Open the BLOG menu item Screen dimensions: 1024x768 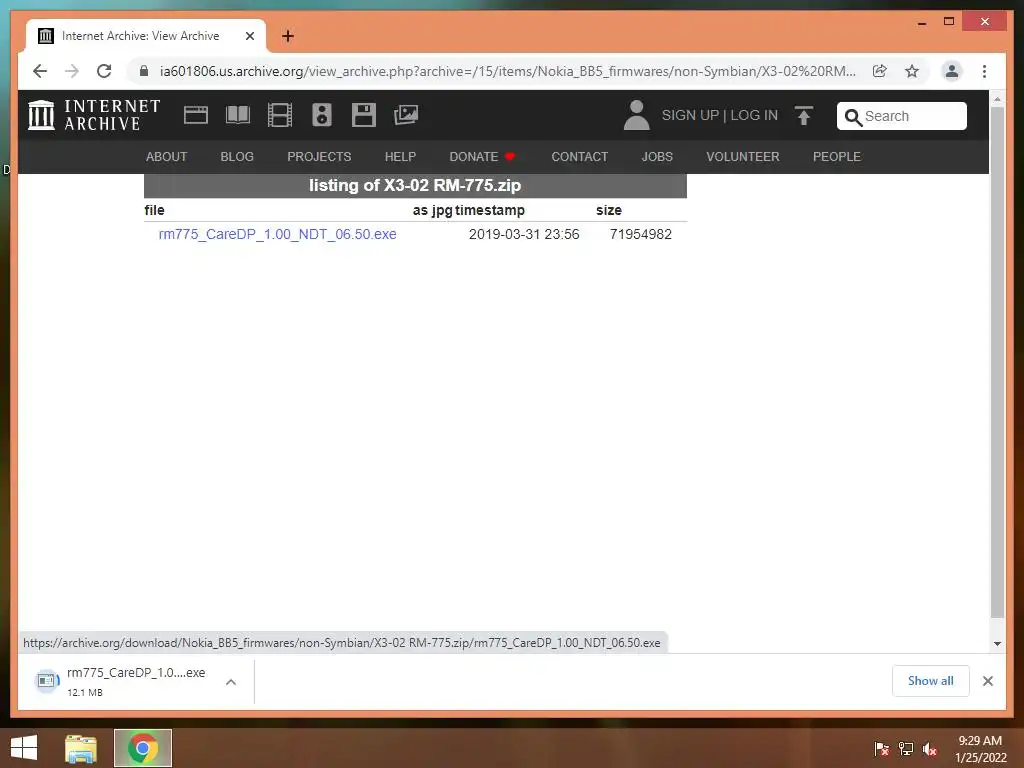click(237, 157)
